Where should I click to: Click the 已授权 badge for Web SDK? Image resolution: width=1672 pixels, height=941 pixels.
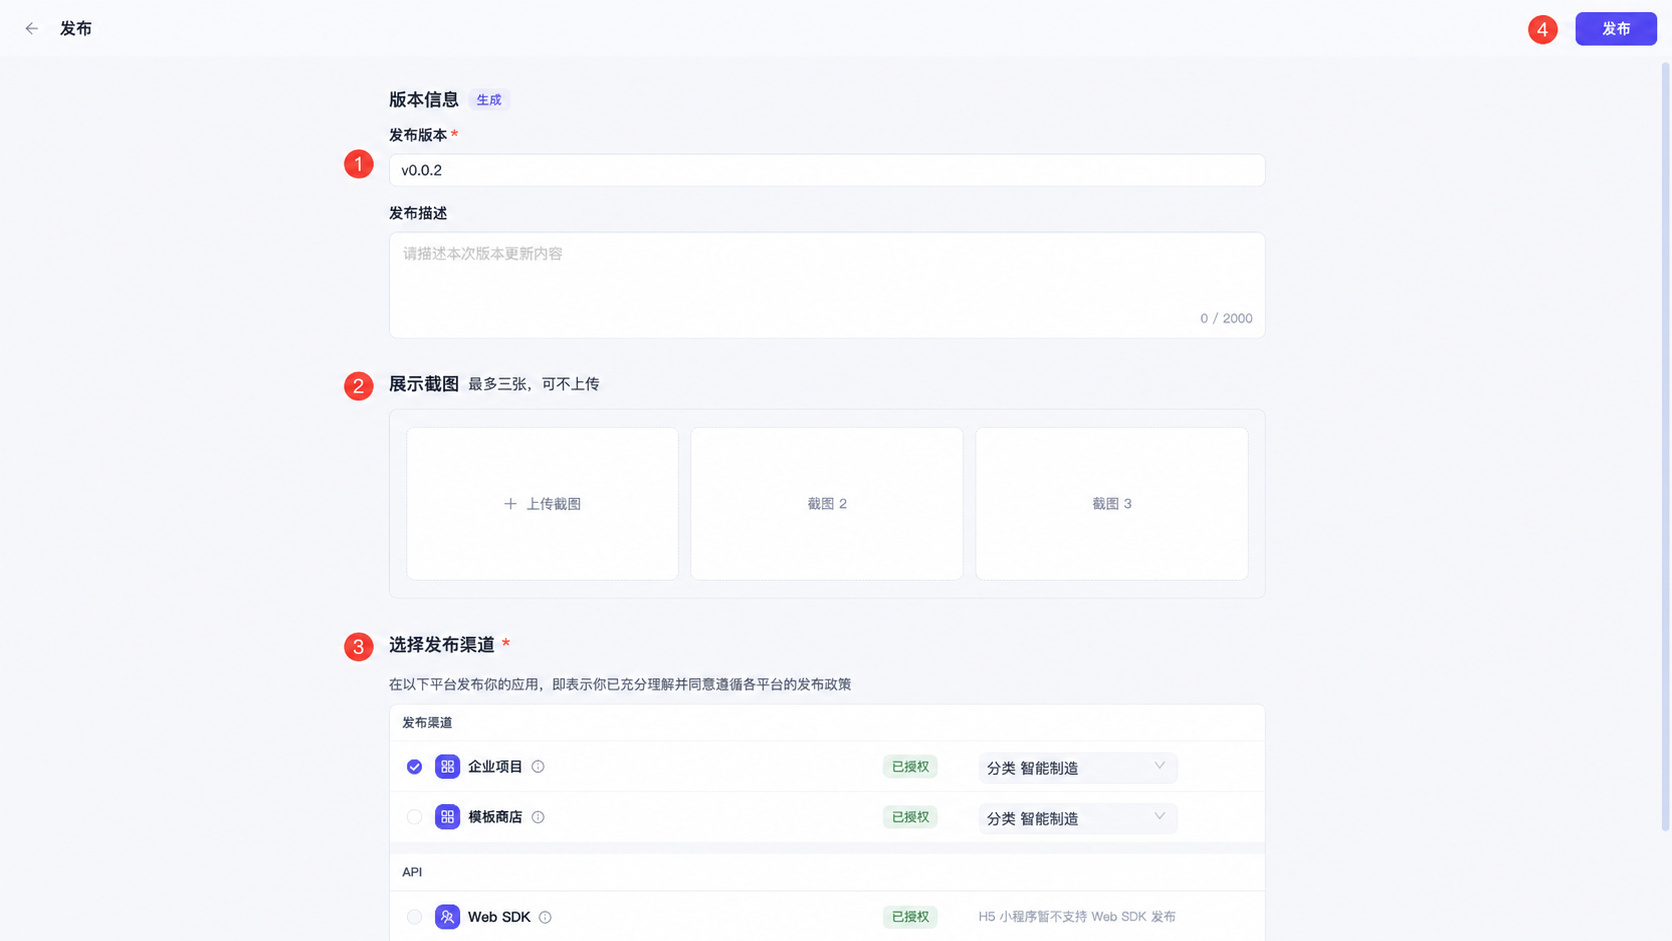coord(910,917)
